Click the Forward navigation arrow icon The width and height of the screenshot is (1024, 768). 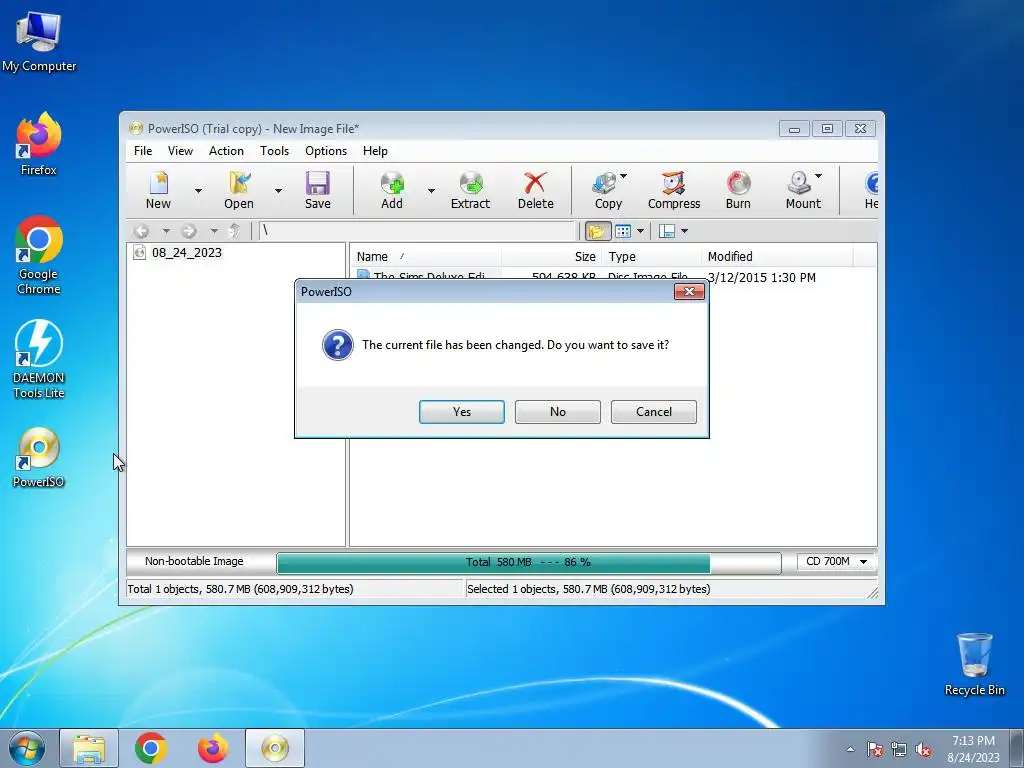[189, 231]
